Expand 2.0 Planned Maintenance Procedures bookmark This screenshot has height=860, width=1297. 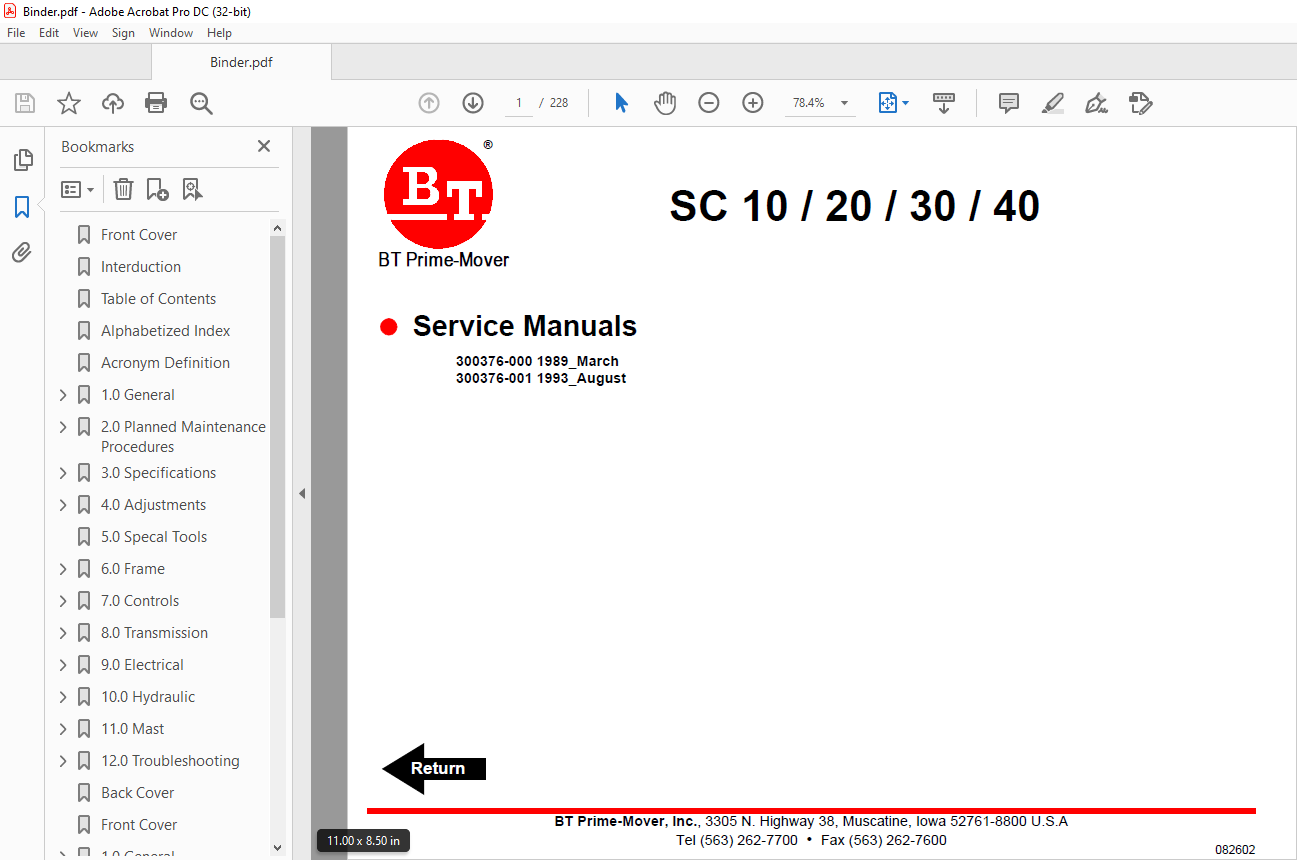coord(64,427)
